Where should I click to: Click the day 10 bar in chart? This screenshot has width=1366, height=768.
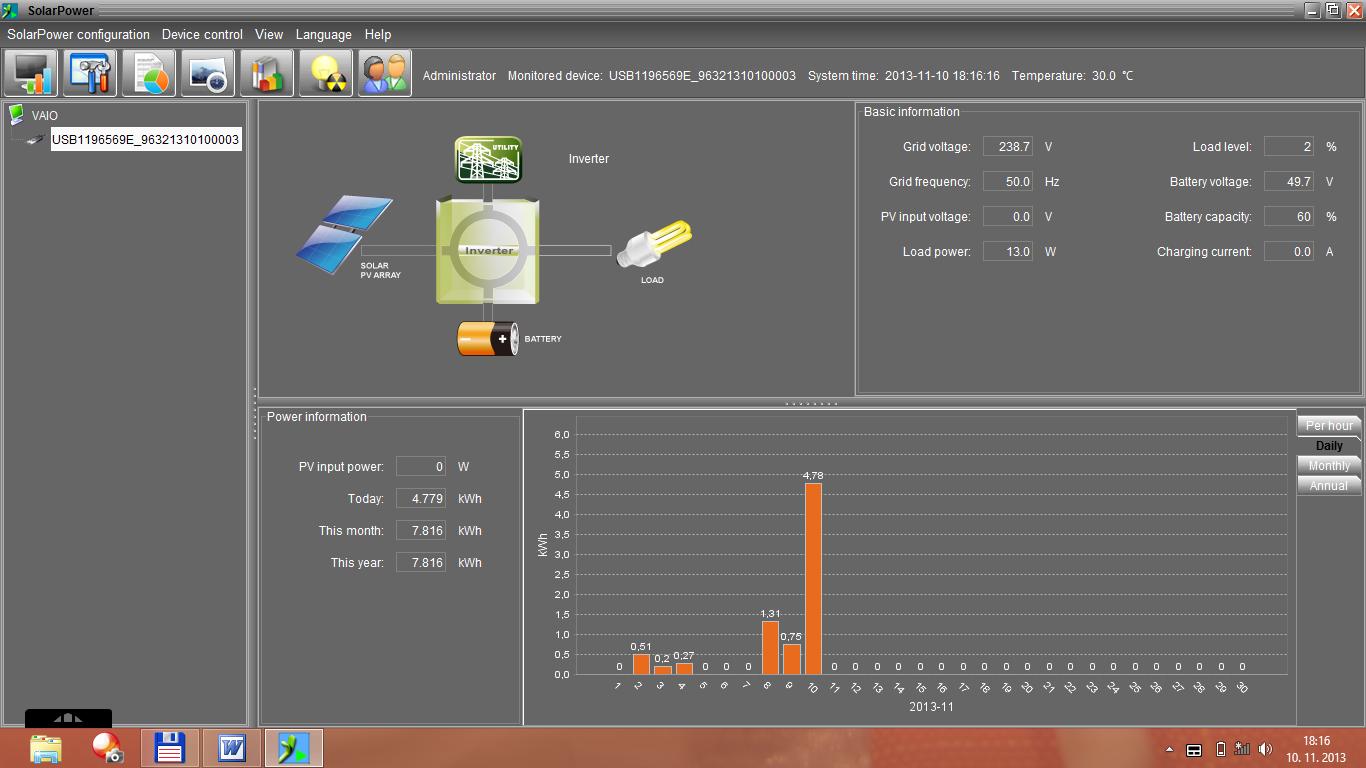[813, 579]
